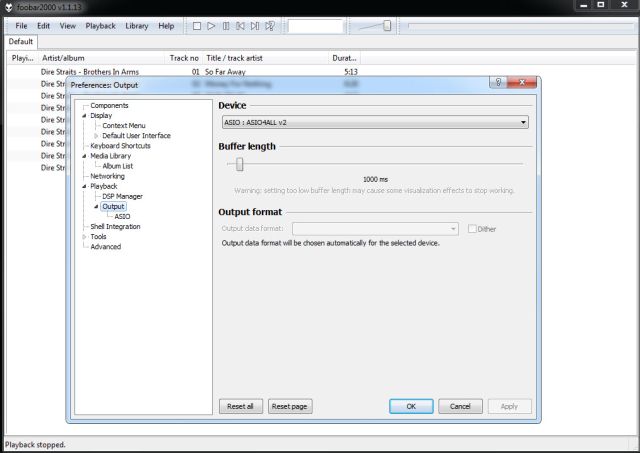Click the Durat... column header
The height and width of the screenshot is (453, 640).
tap(344, 58)
